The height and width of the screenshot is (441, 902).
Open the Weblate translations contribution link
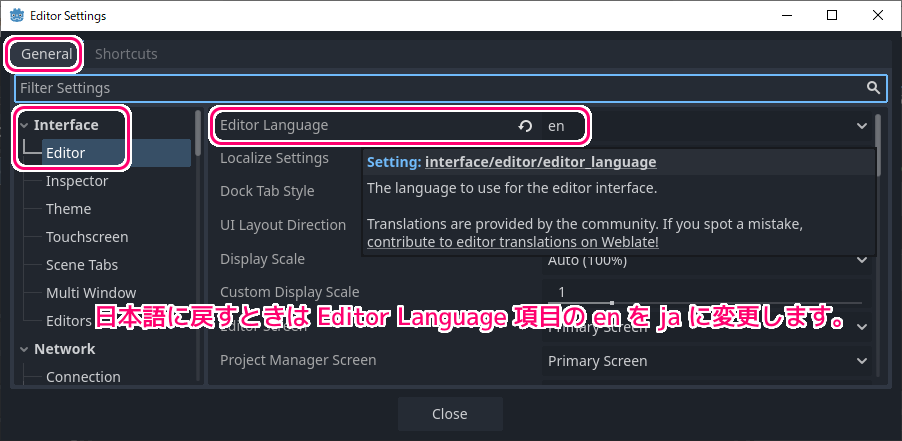[x=513, y=242]
